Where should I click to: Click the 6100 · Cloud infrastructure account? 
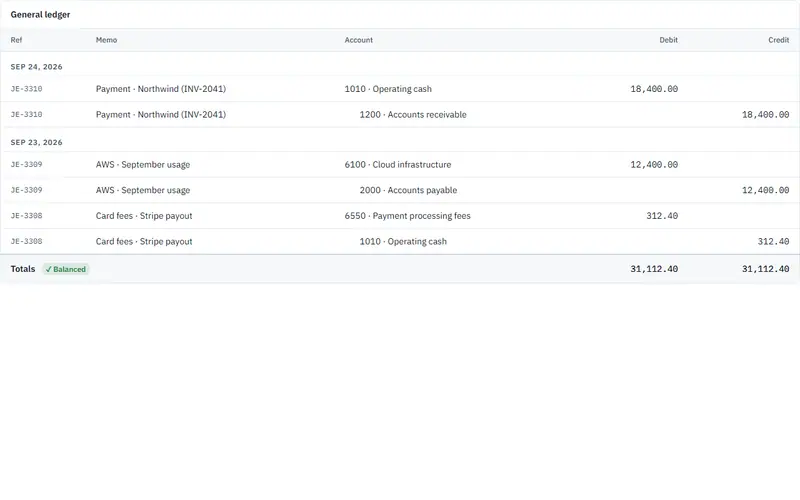pos(398,165)
